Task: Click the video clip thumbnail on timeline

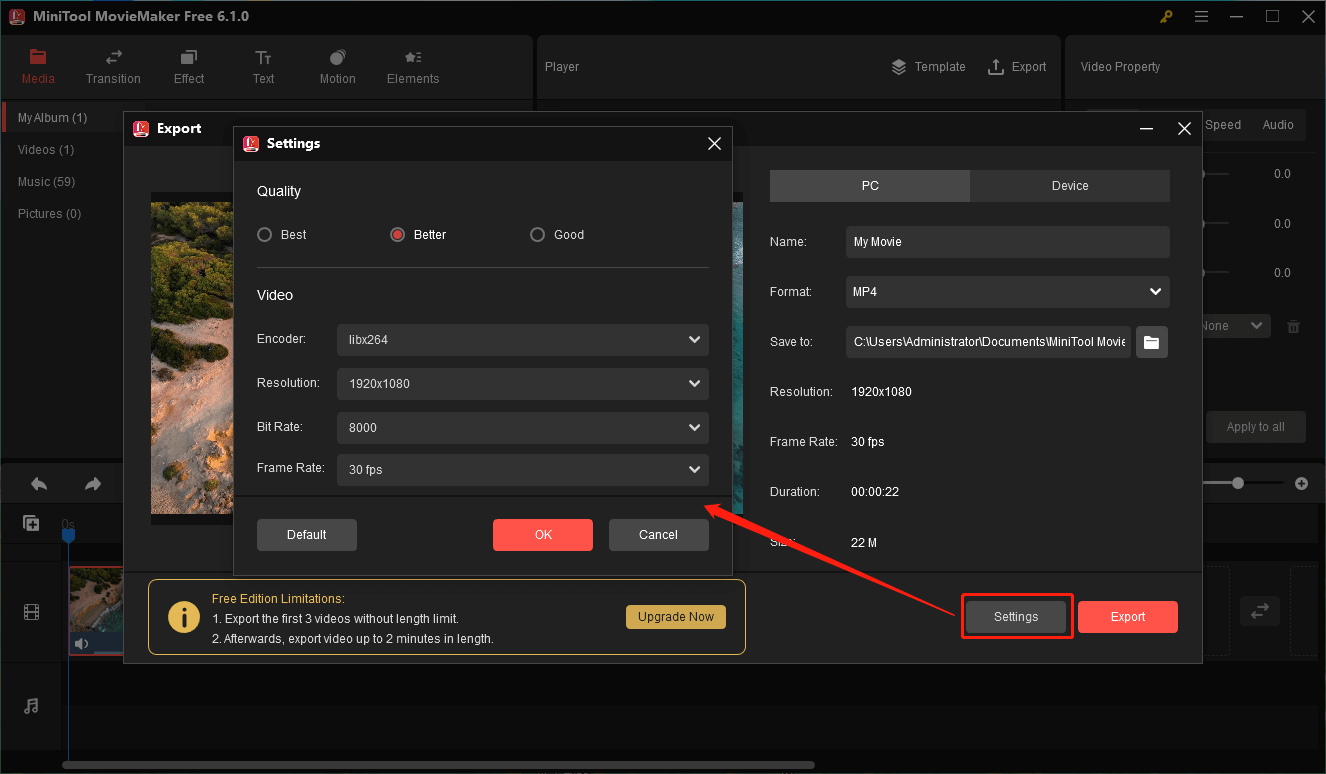Action: (96, 610)
